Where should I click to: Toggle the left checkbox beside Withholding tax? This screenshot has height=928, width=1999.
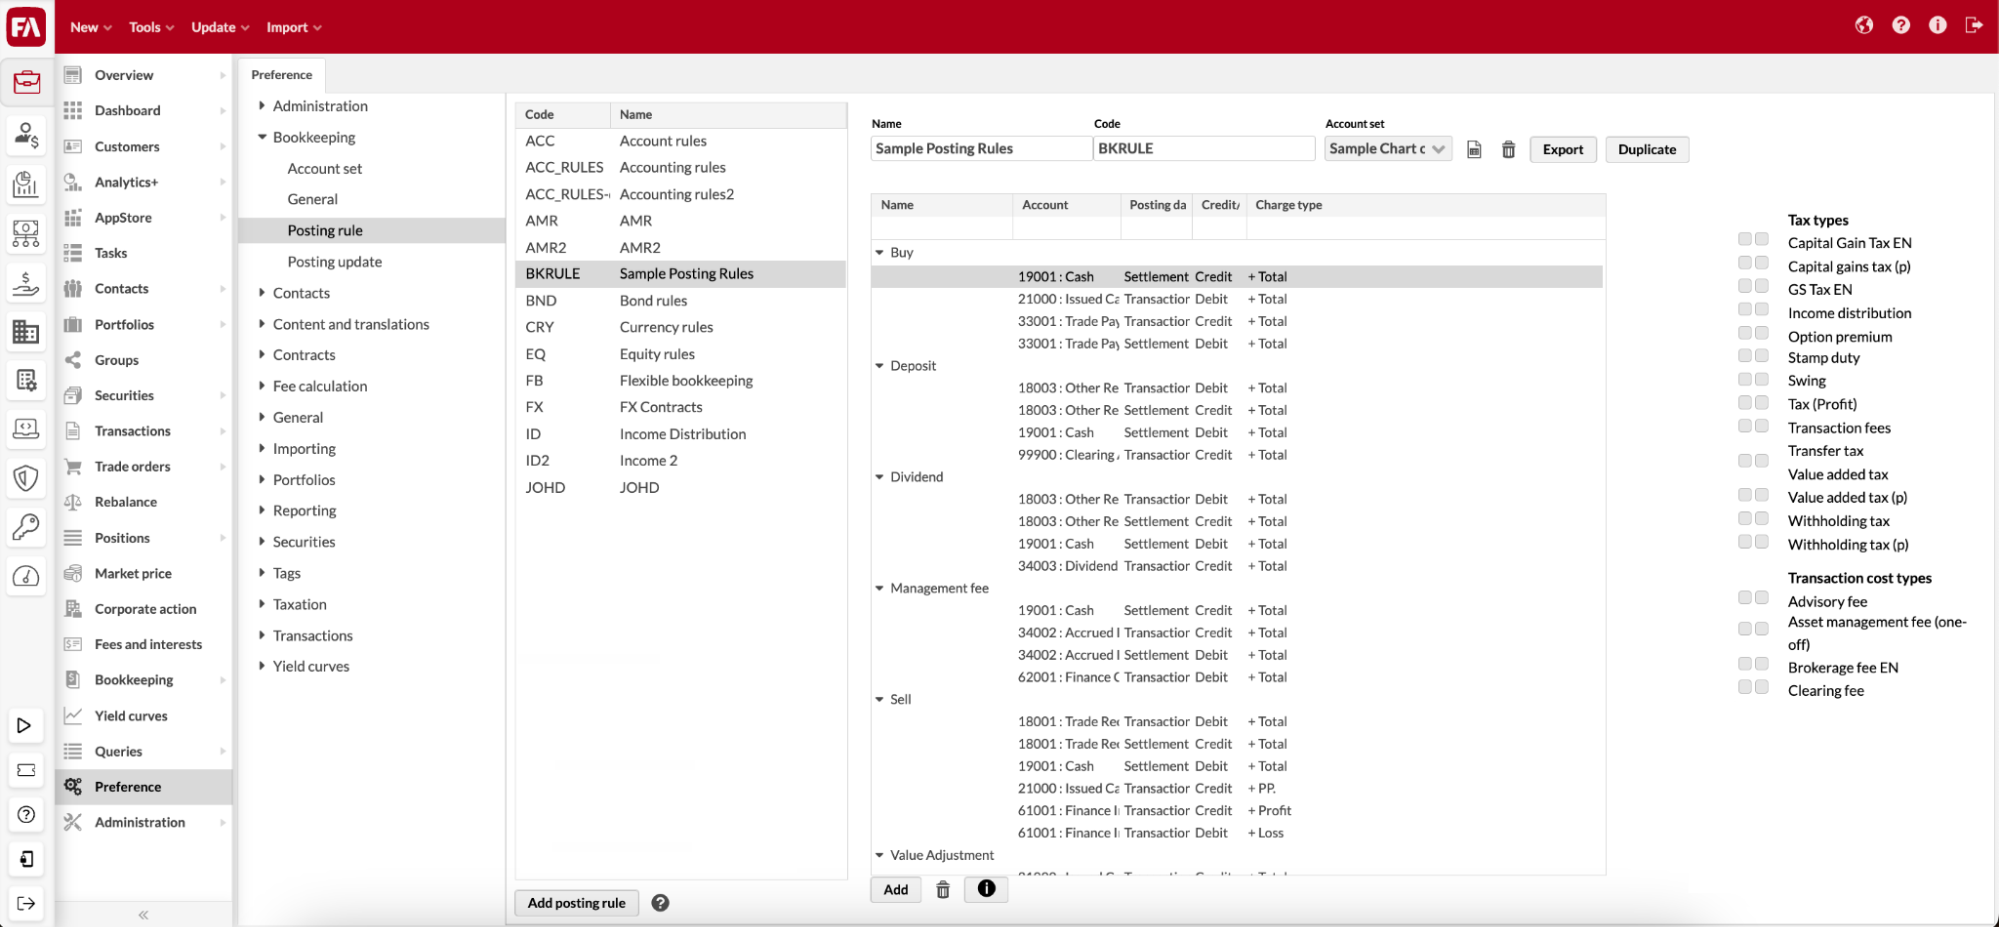tap(1745, 518)
